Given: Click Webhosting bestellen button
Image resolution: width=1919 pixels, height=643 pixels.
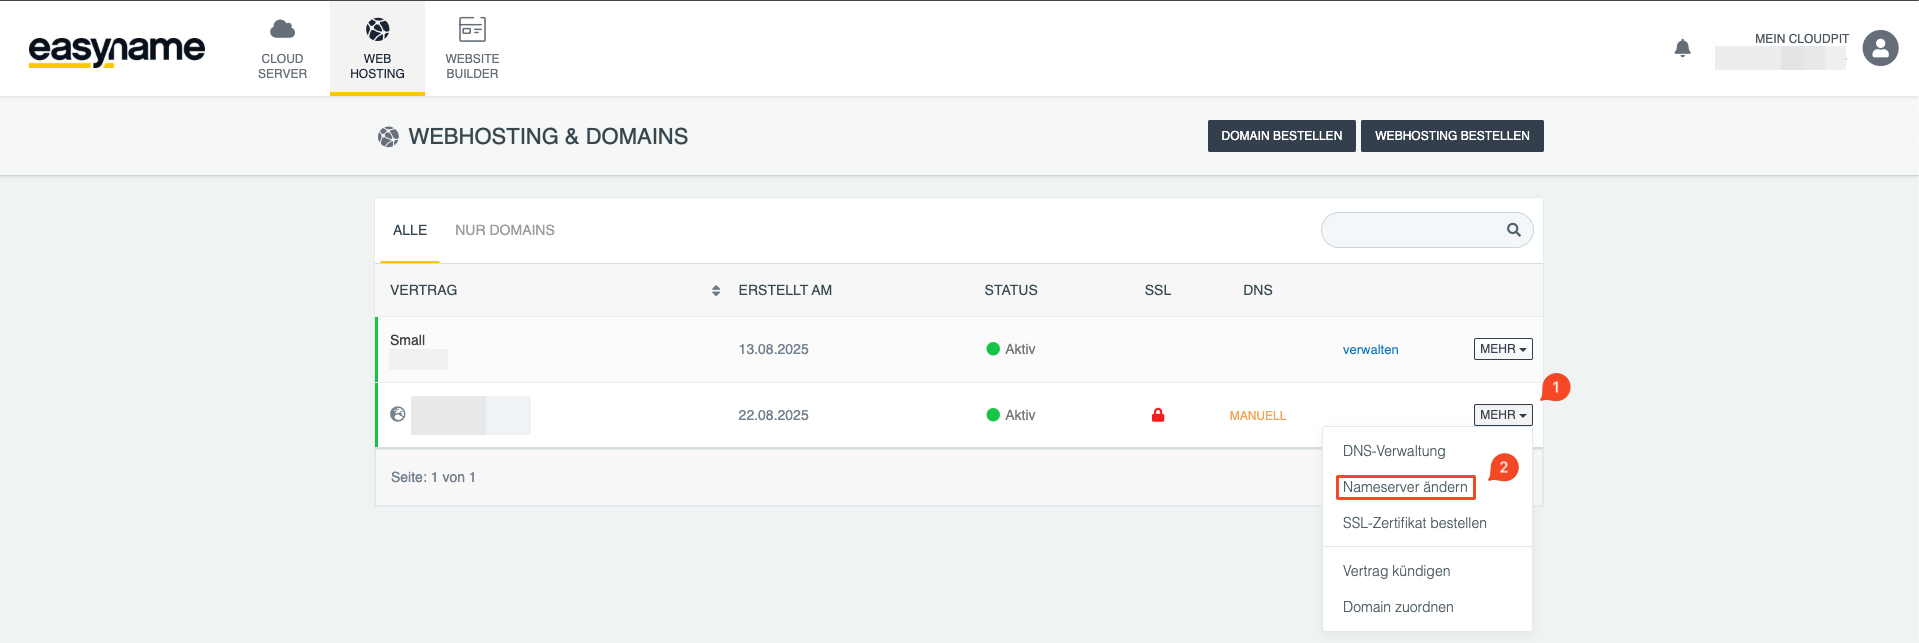Looking at the screenshot, I should pos(1451,136).
